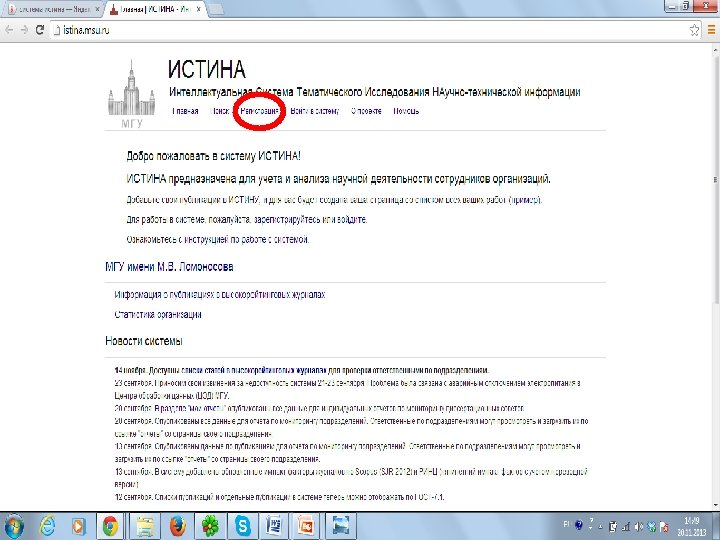
Task: Close the Yandex search results tab
Action: pyautogui.click(x=97, y=9)
